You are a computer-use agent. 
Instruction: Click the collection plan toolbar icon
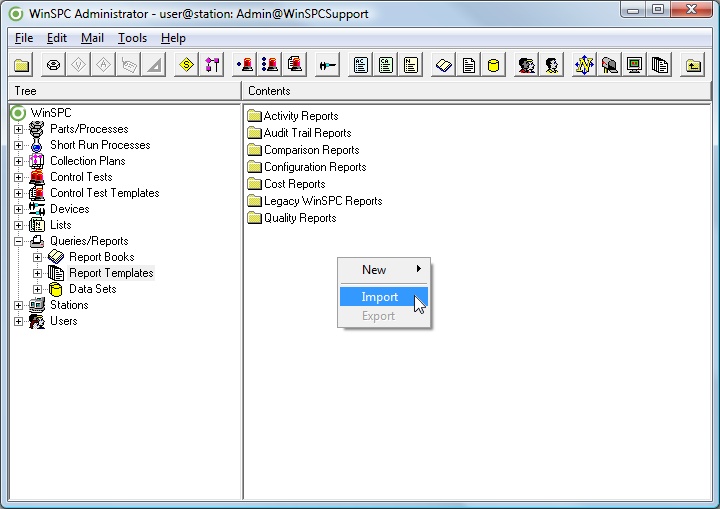(x=212, y=65)
